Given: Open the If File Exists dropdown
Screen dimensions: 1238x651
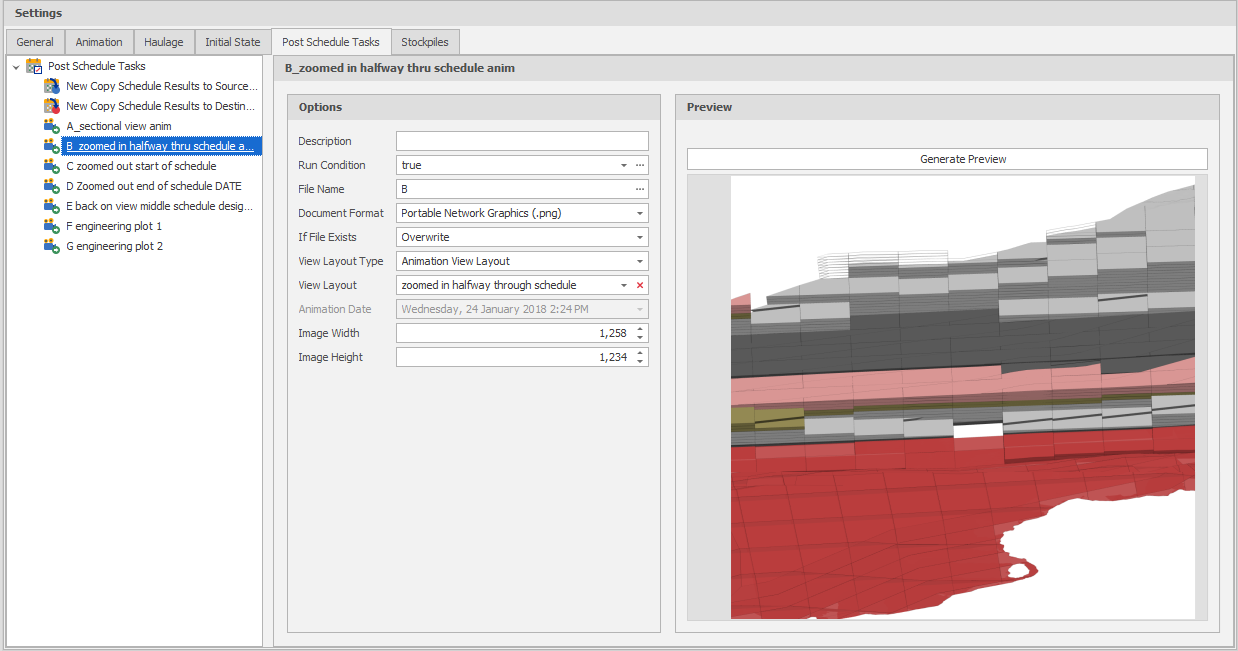Looking at the screenshot, I should pos(639,237).
